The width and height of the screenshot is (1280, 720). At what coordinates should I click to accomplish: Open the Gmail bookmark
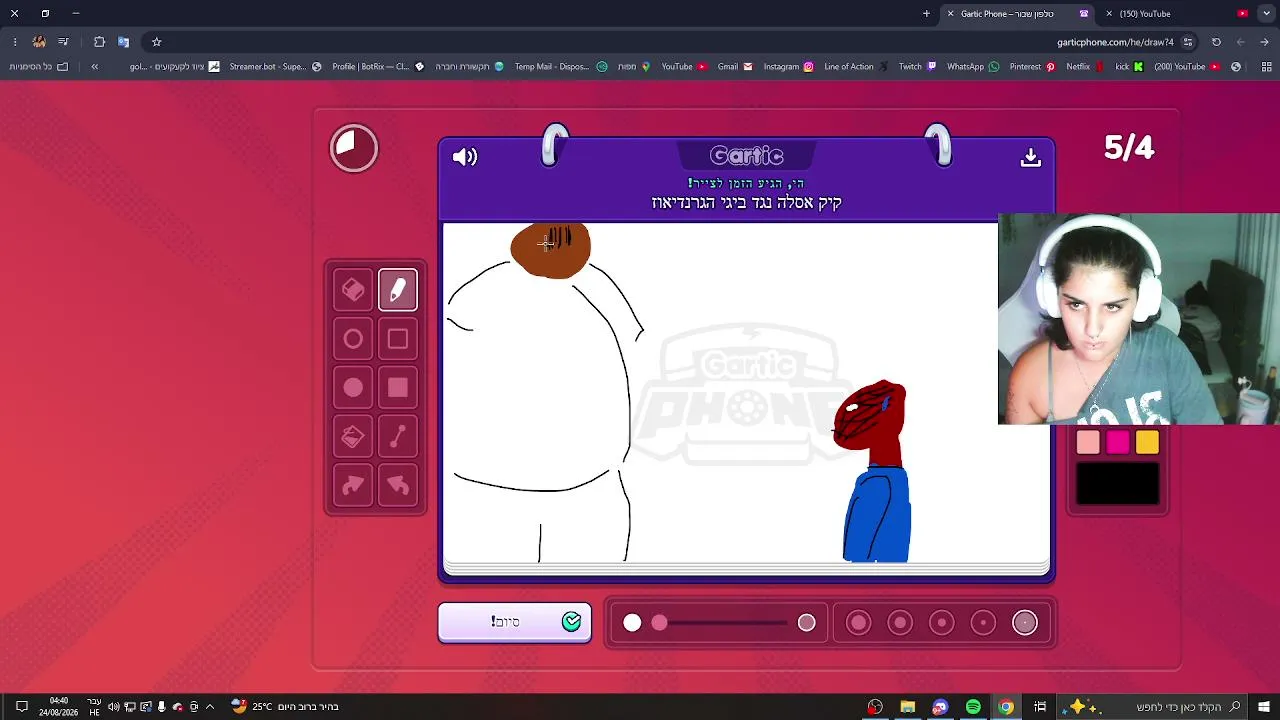click(x=735, y=67)
